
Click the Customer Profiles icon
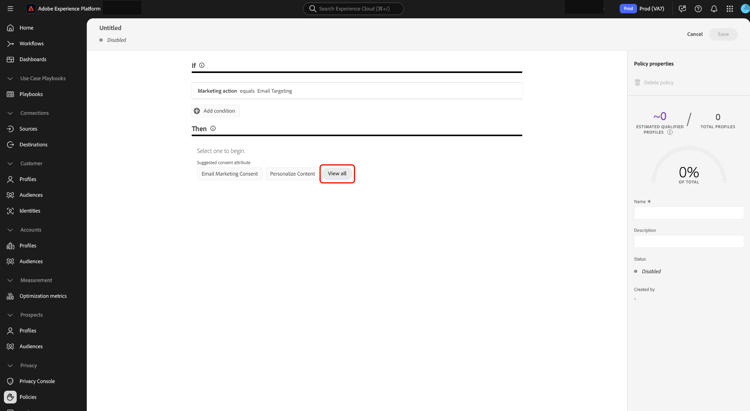coord(10,179)
